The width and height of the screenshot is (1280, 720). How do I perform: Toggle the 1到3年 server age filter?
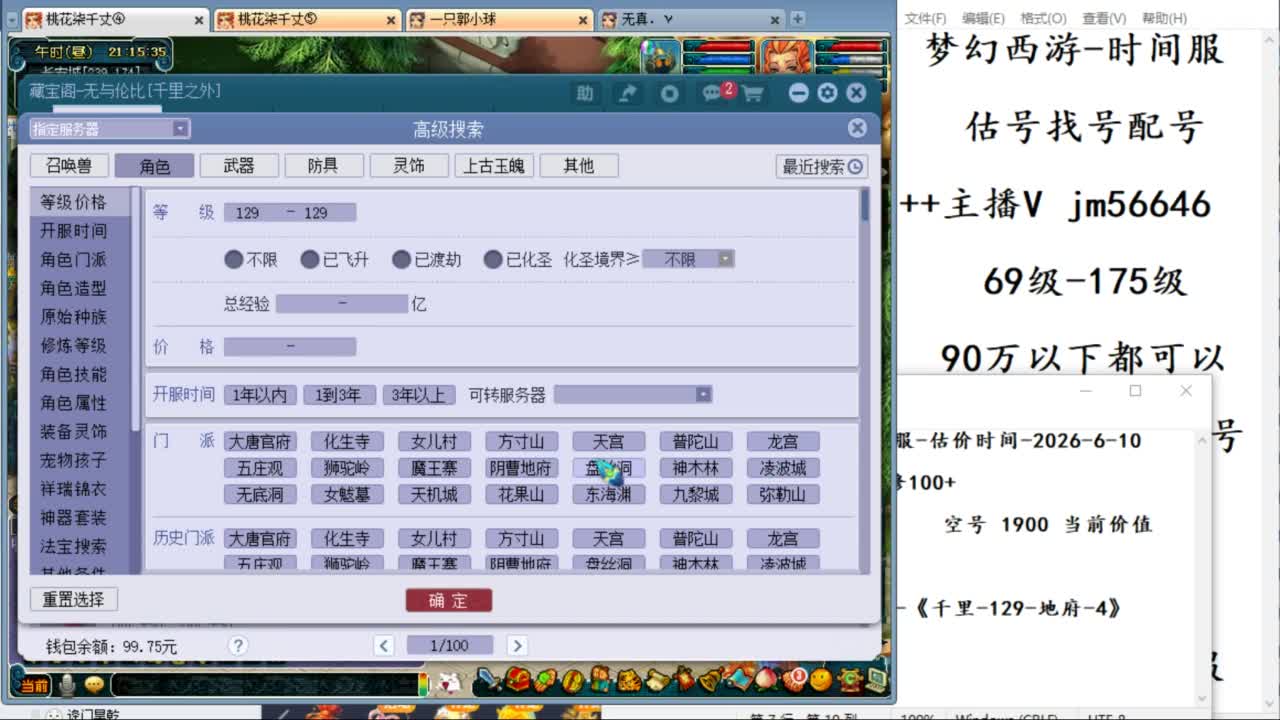pyautogui.click(x=339, y=395)
